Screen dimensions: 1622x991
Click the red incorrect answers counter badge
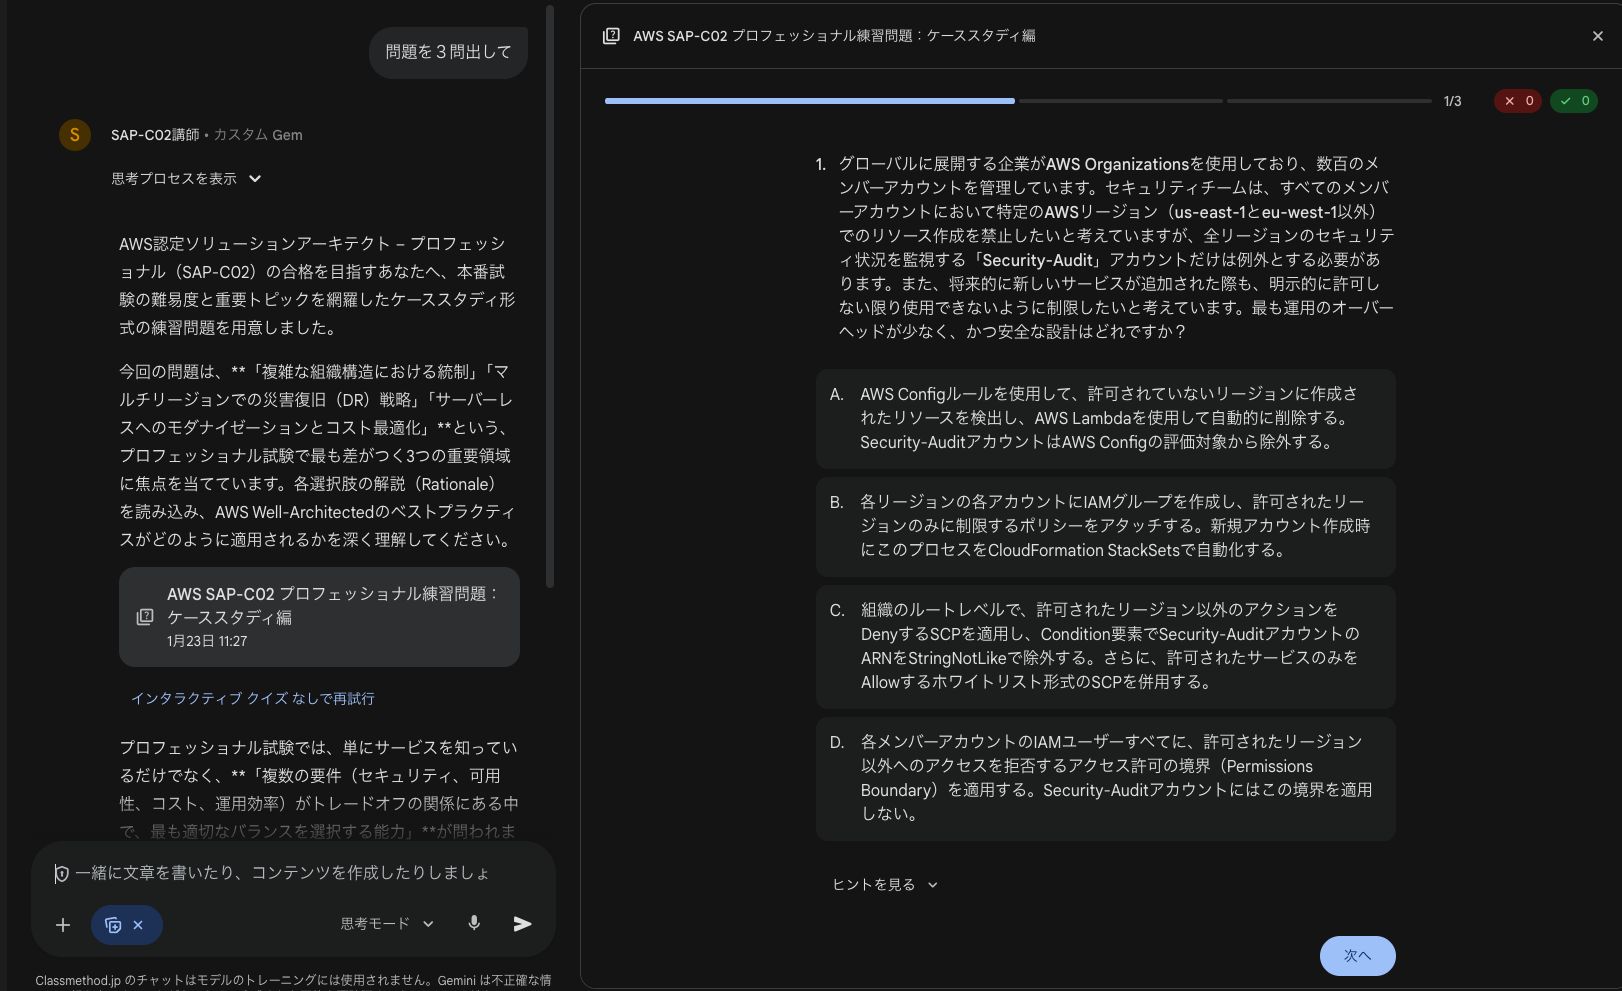click(x=1517, y=100)
